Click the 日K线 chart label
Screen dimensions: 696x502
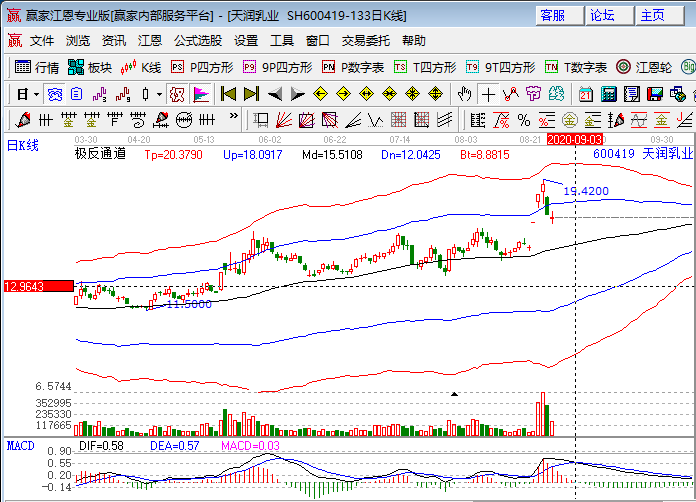(23, 145)
